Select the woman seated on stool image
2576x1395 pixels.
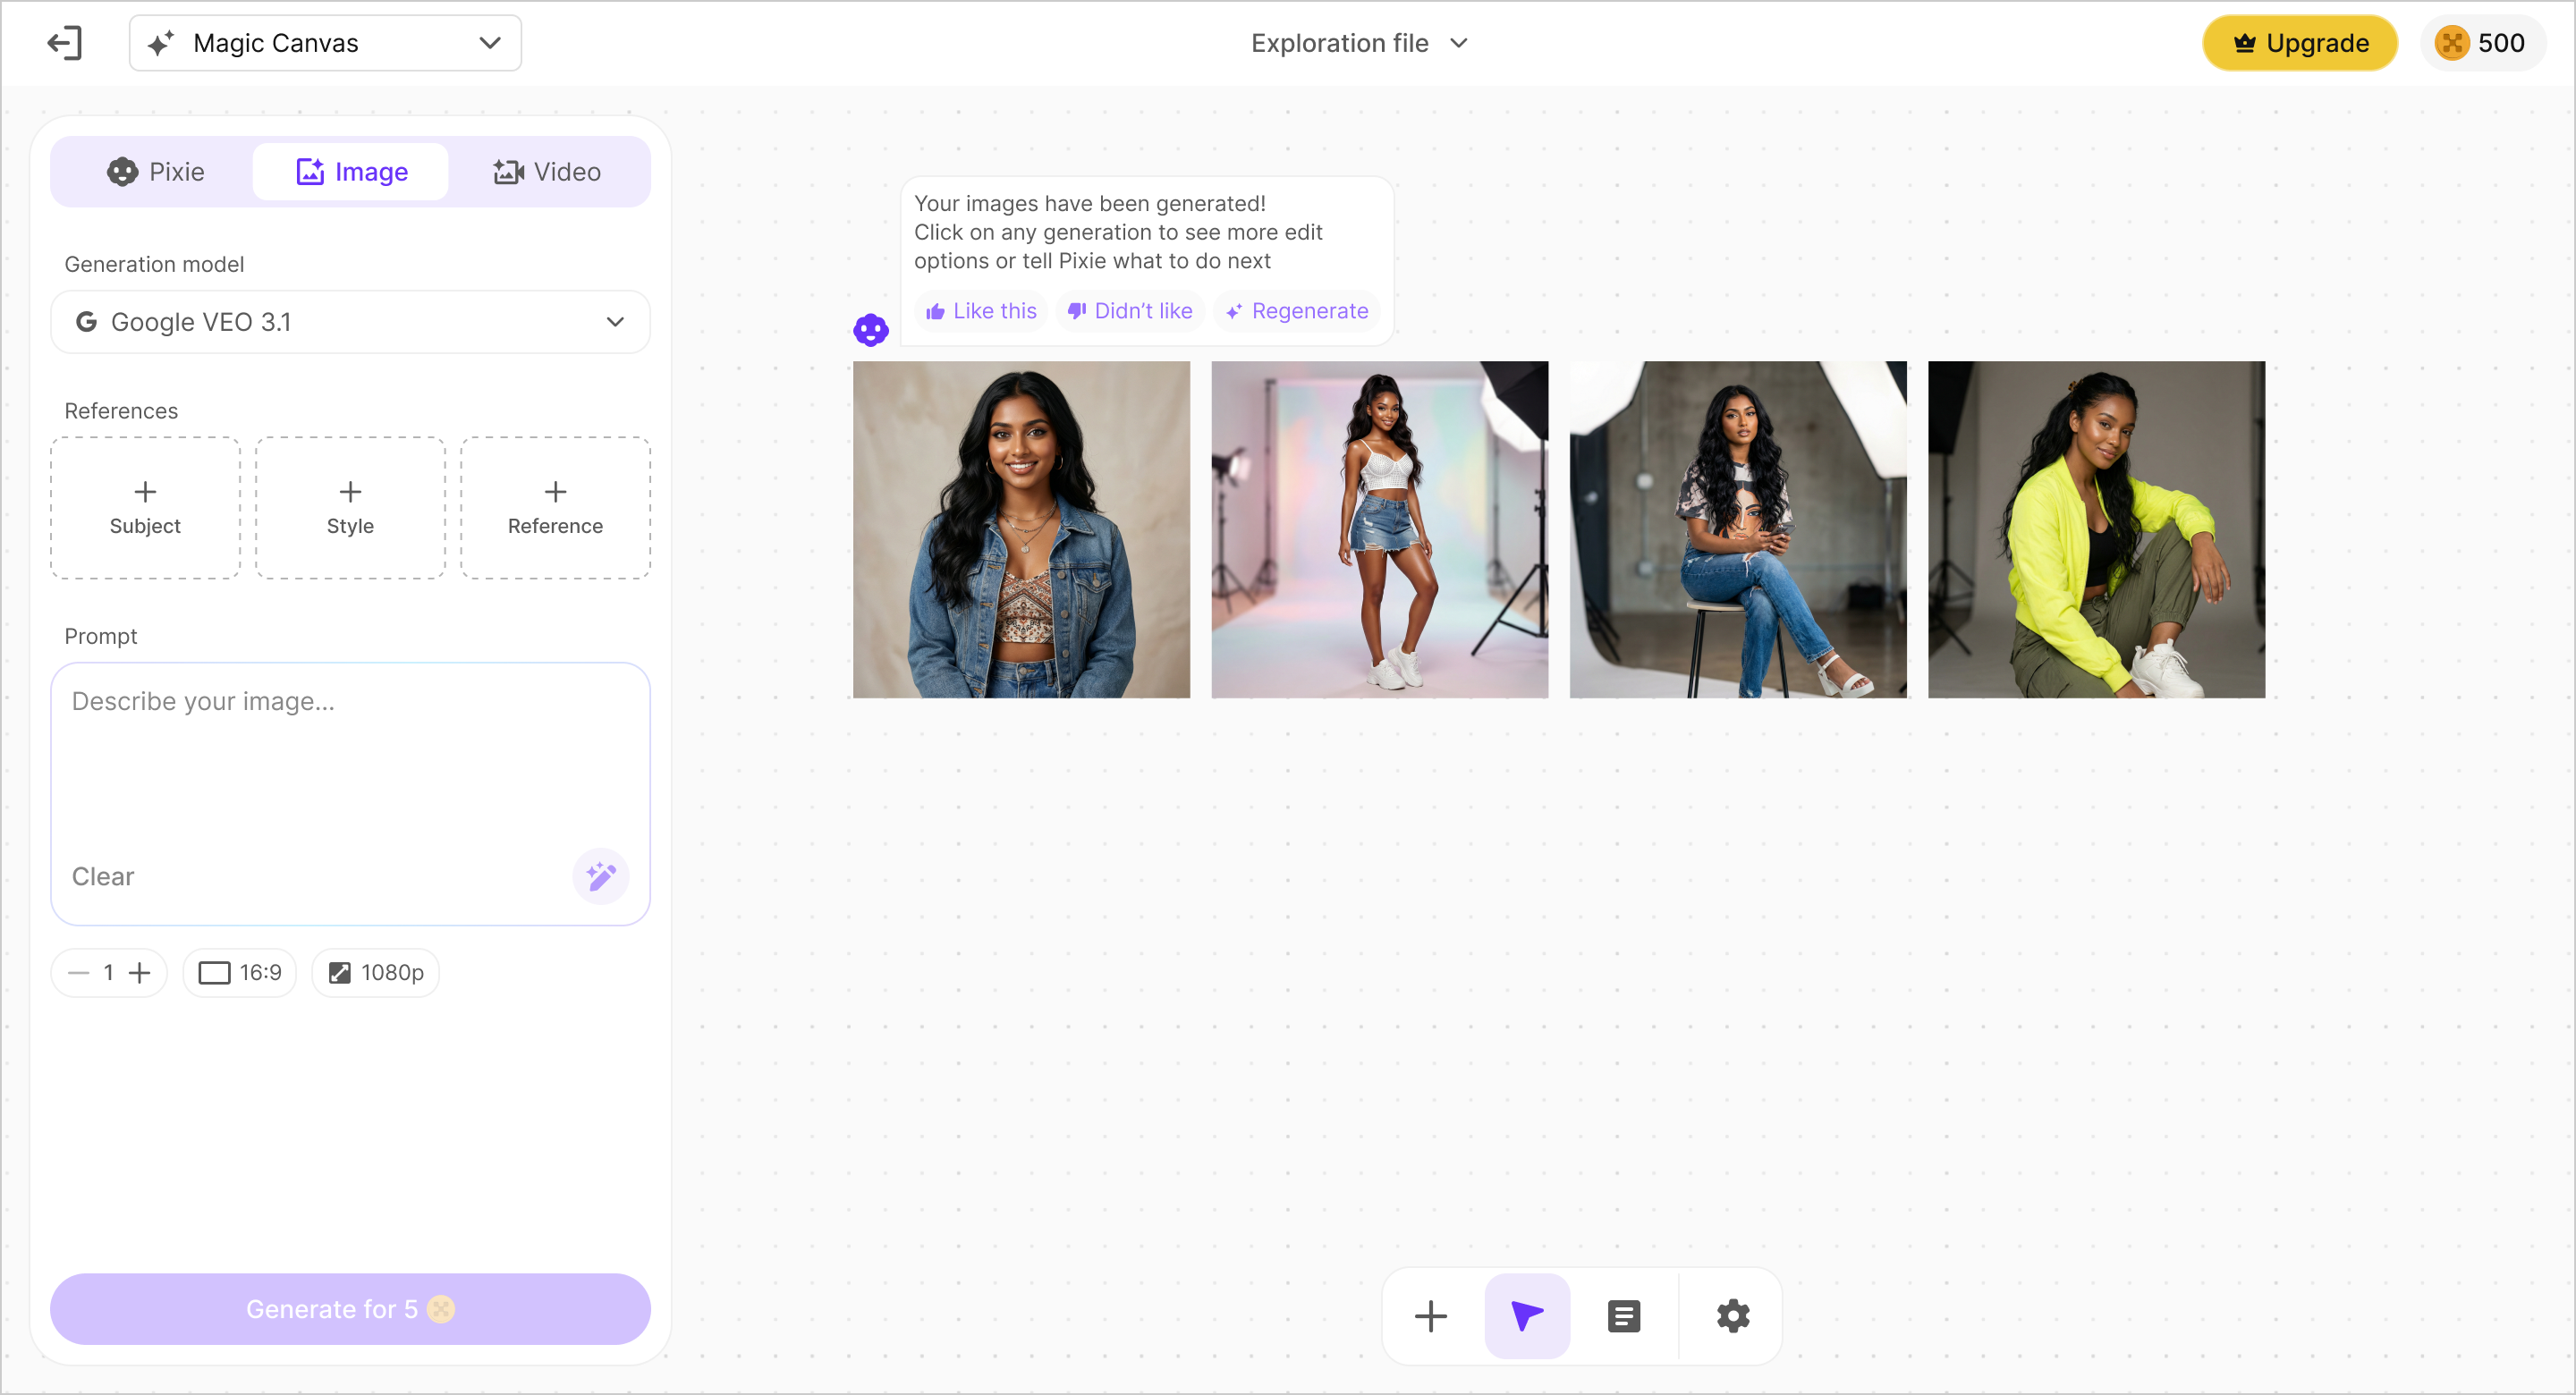click(1738, 529)
